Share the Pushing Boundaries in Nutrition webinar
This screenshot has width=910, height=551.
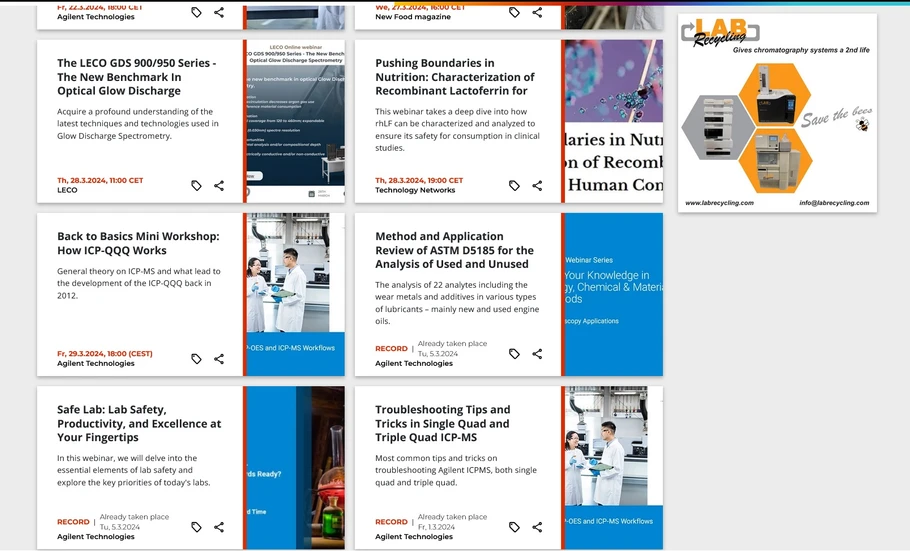[537, 186]
